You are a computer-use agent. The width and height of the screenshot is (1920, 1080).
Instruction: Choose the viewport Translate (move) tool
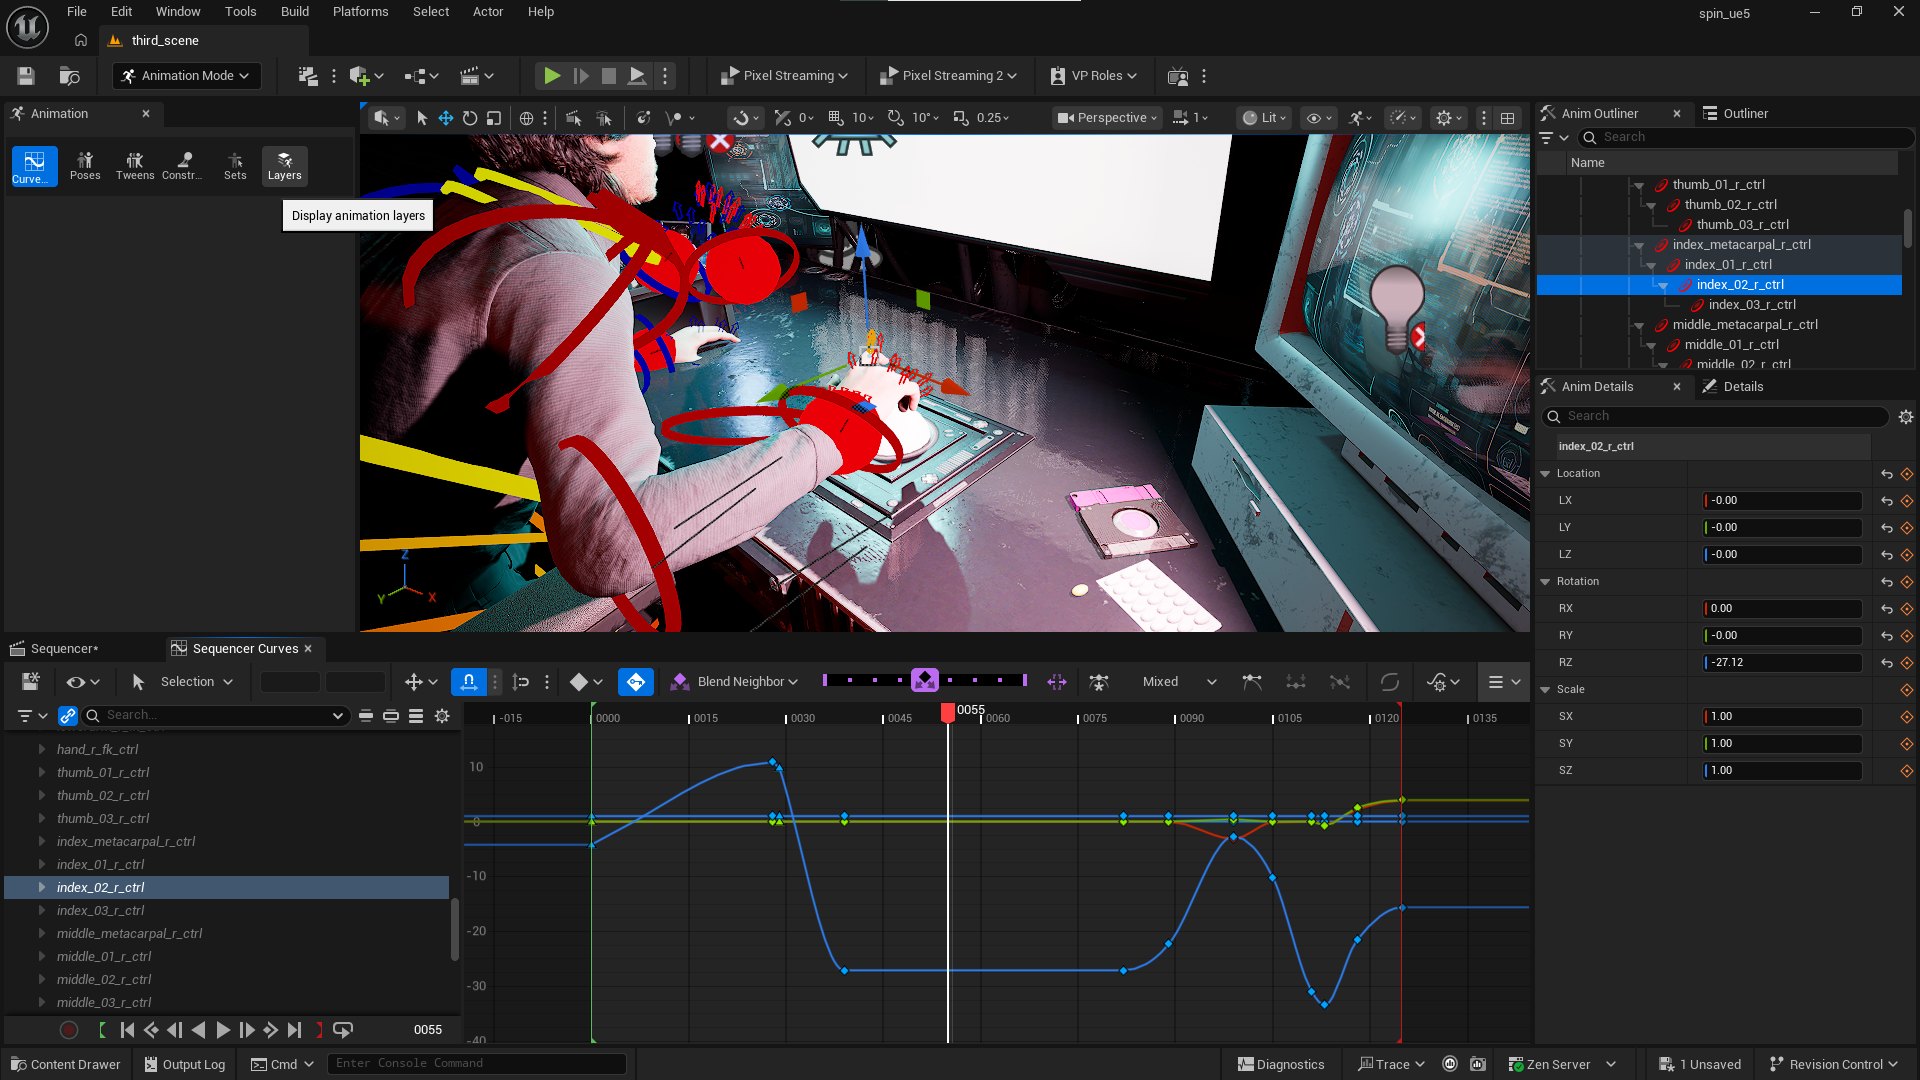pos(446,118)
